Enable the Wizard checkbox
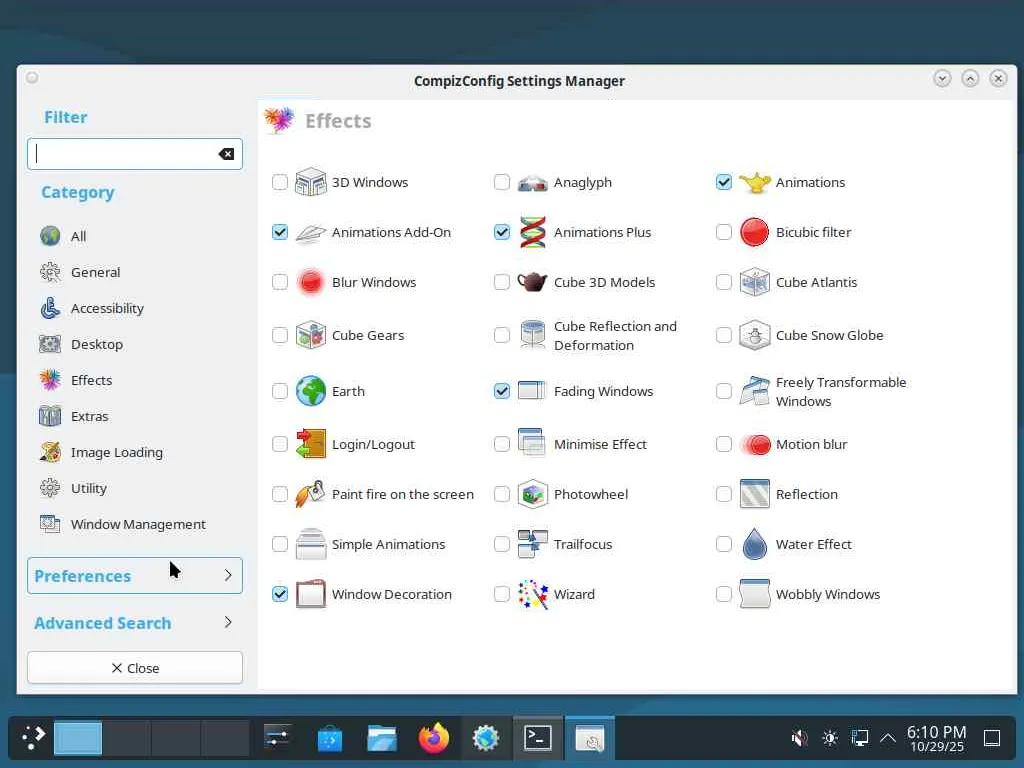Image resolution: width=1024 pixels, height=768 pixels. pos(502,594)
